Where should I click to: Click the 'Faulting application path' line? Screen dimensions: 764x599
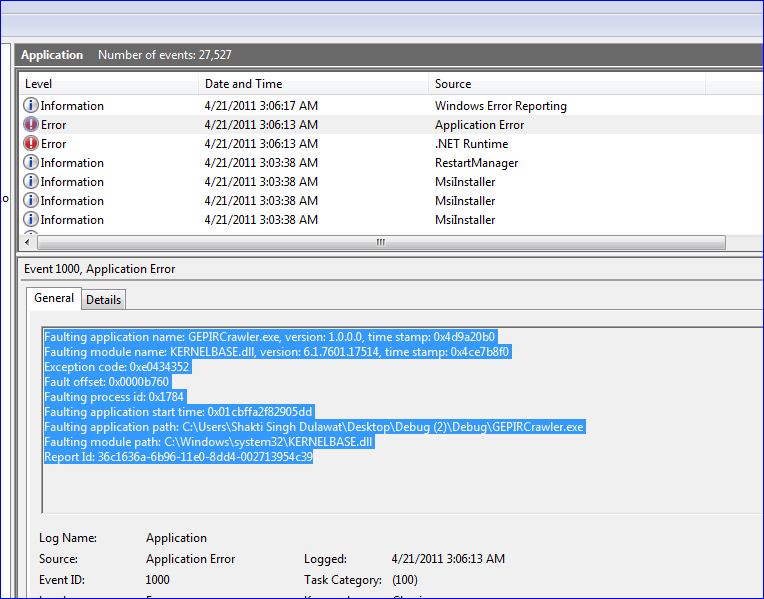point(314,427)
